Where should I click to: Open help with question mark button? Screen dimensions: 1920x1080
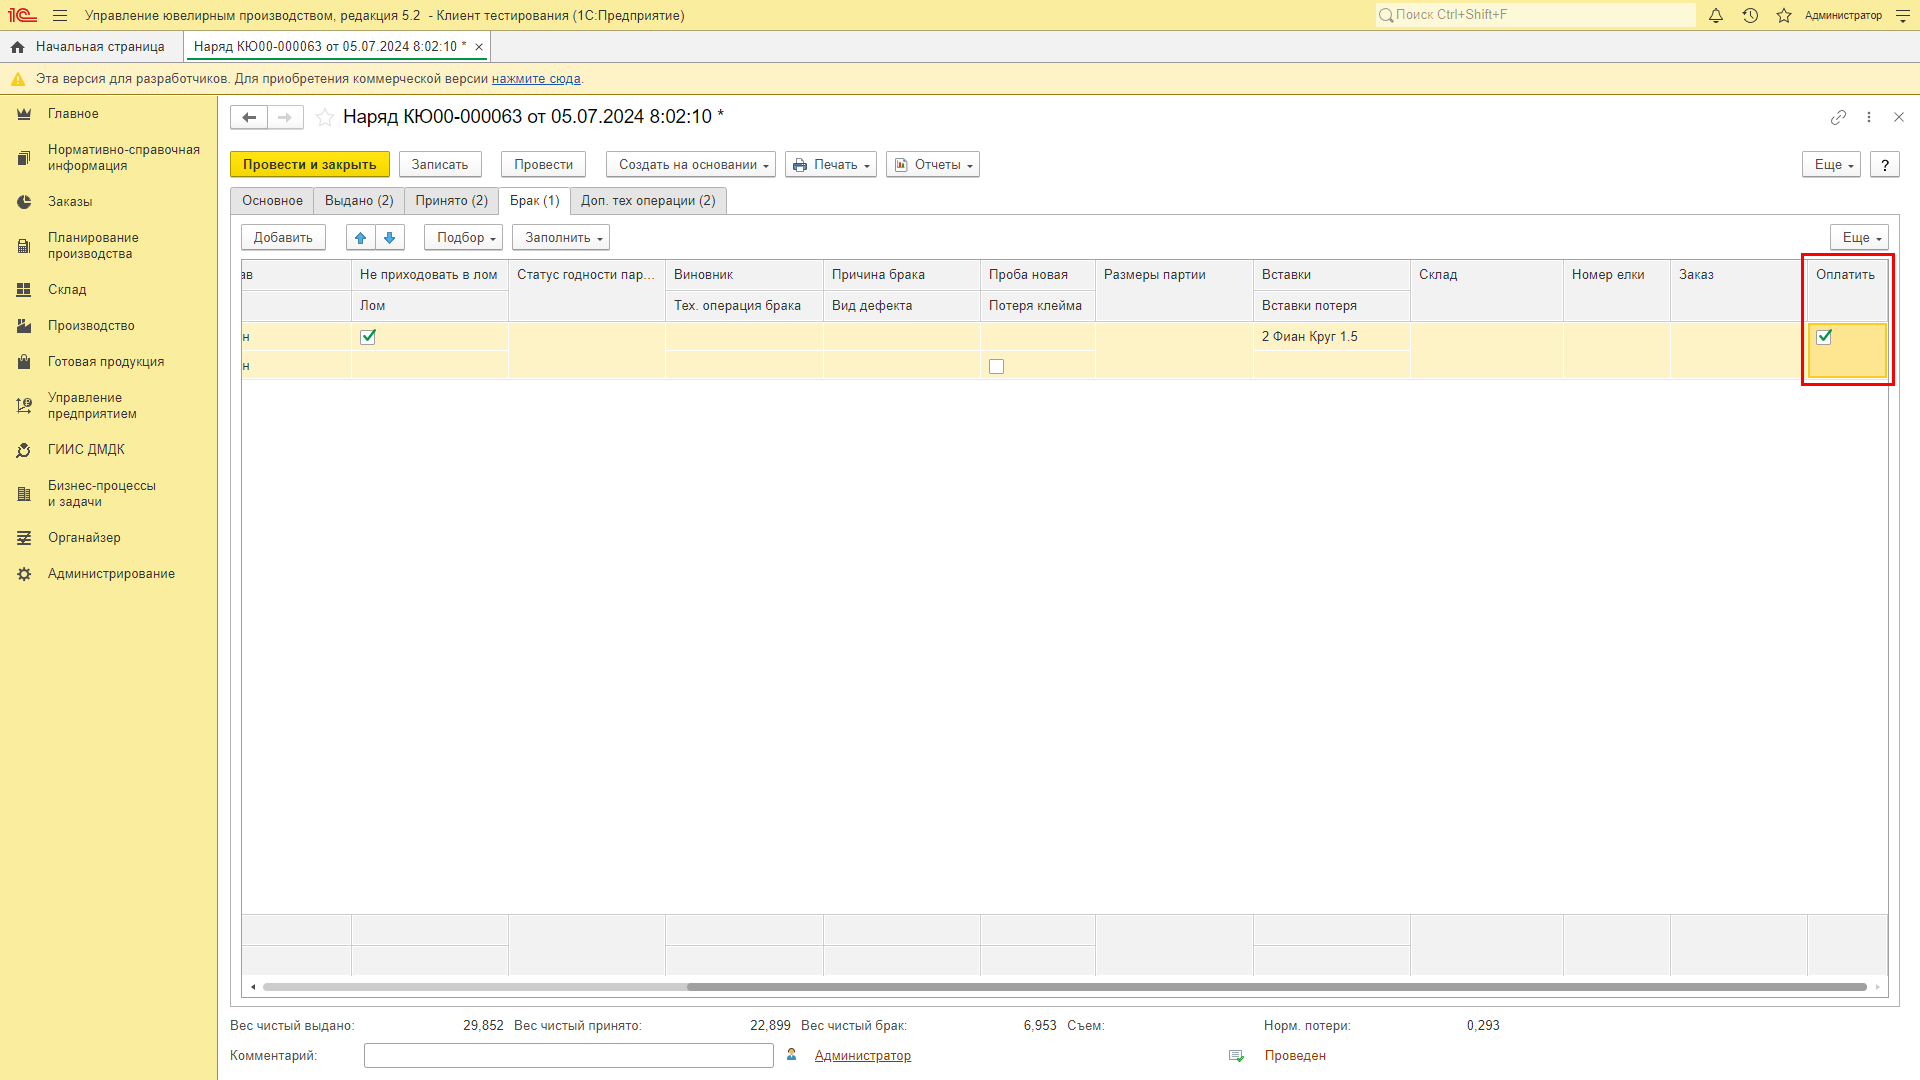pos(1885,165)
